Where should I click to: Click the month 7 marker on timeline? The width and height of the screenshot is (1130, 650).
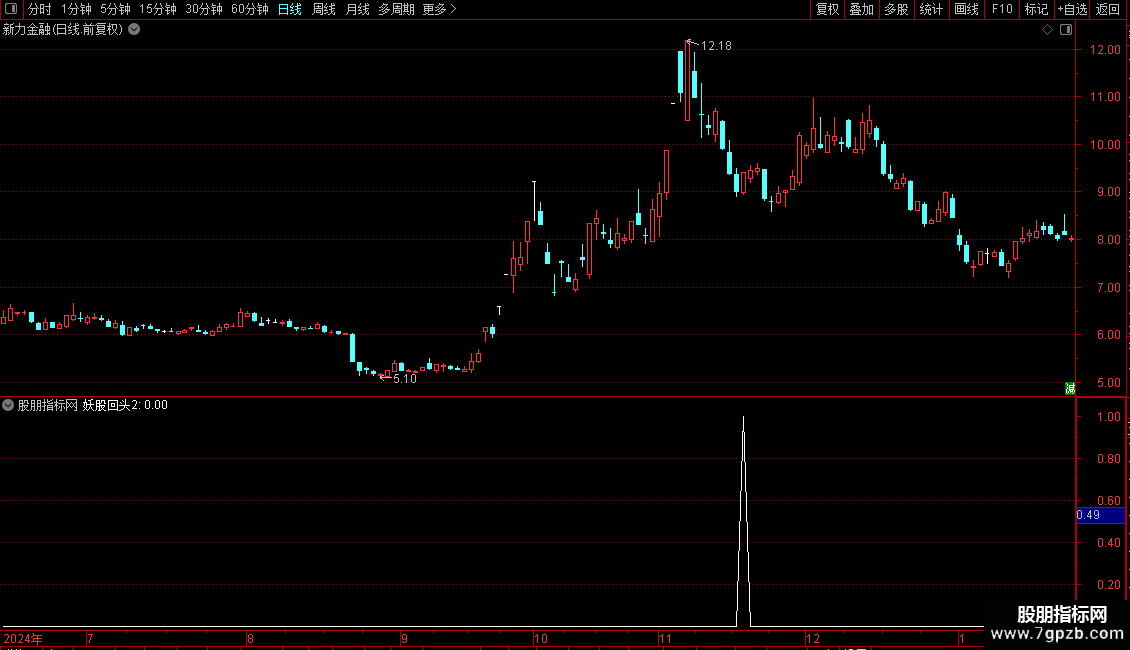click(90, 638)
